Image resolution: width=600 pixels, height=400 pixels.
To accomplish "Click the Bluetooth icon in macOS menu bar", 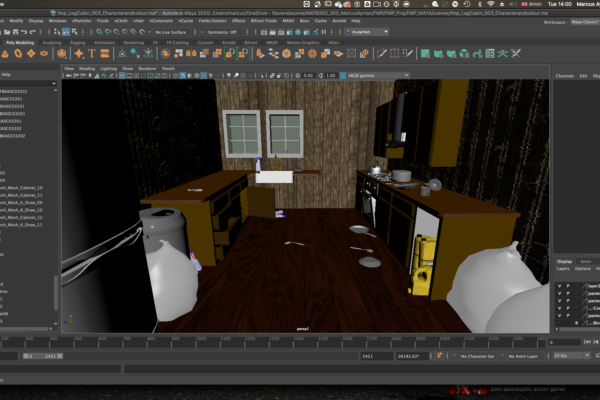I will (479, 4).
